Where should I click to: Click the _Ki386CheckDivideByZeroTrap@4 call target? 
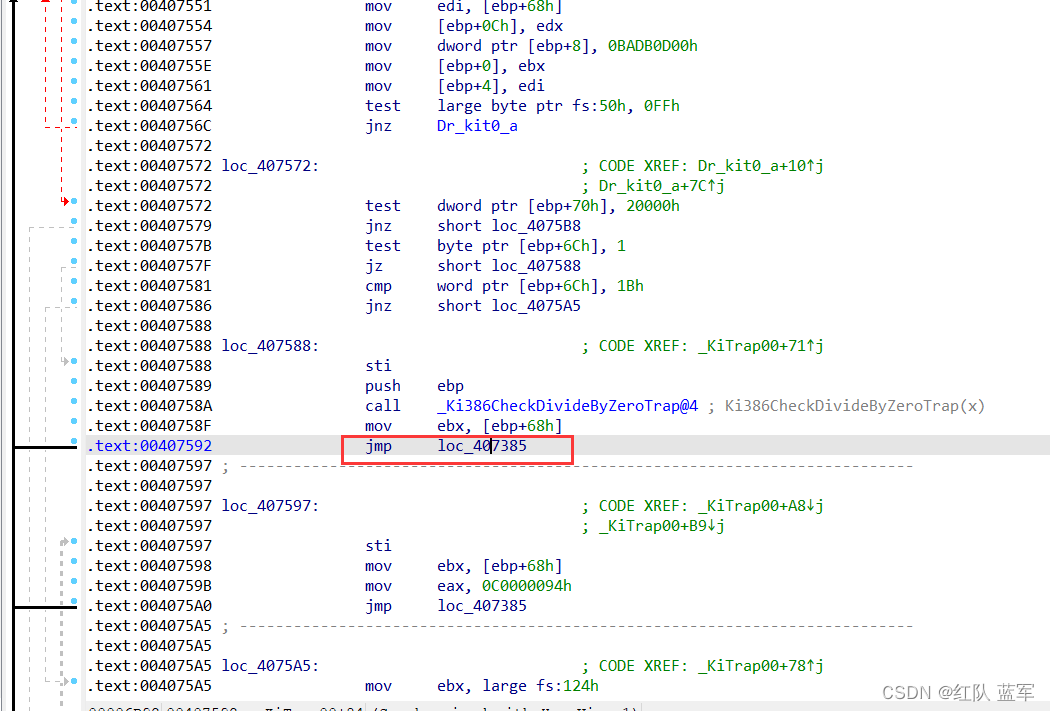click(567, 405)
